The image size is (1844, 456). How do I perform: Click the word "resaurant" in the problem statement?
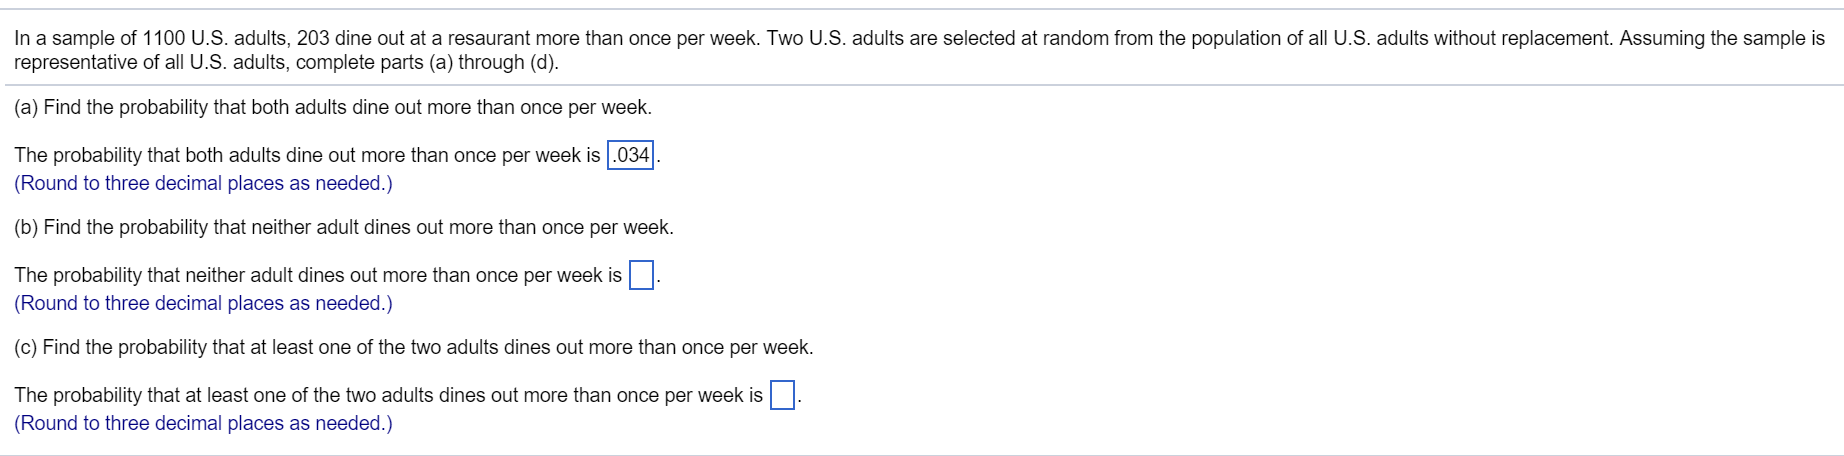click(488, 38)
